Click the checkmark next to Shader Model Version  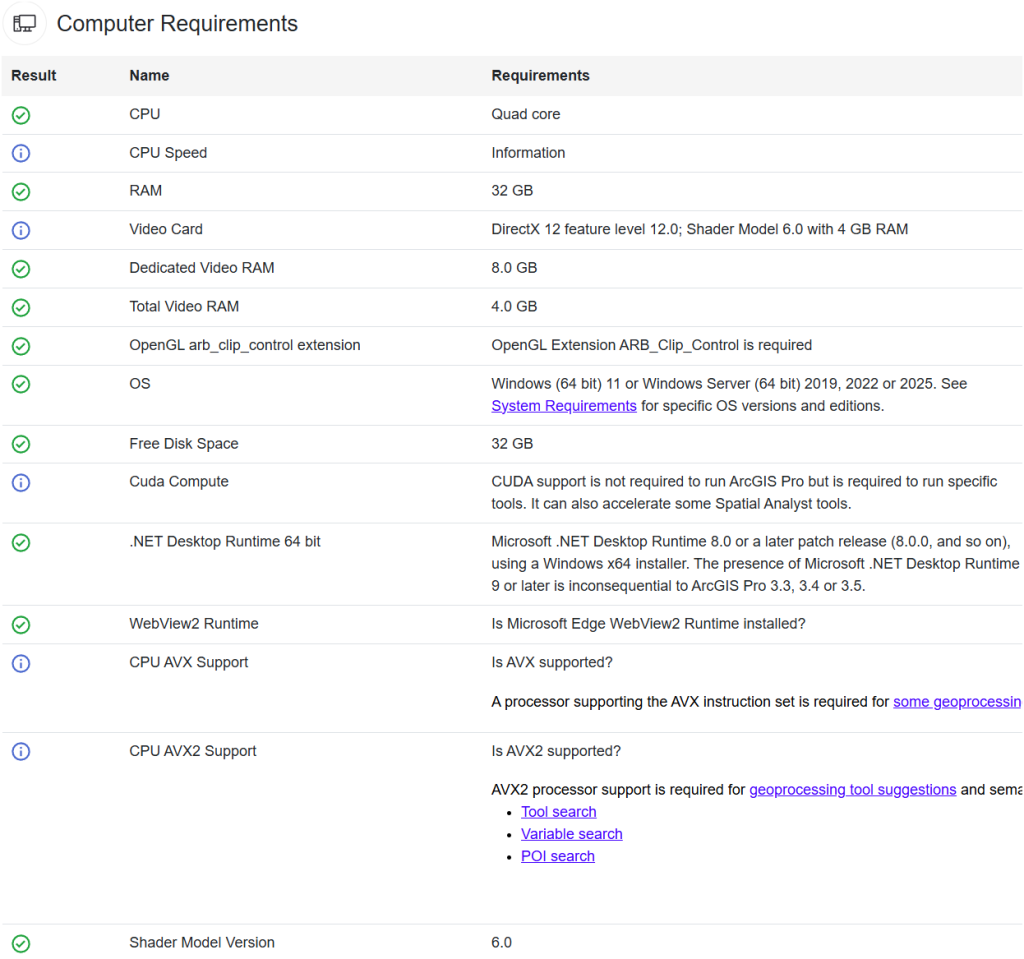(20, 943)
